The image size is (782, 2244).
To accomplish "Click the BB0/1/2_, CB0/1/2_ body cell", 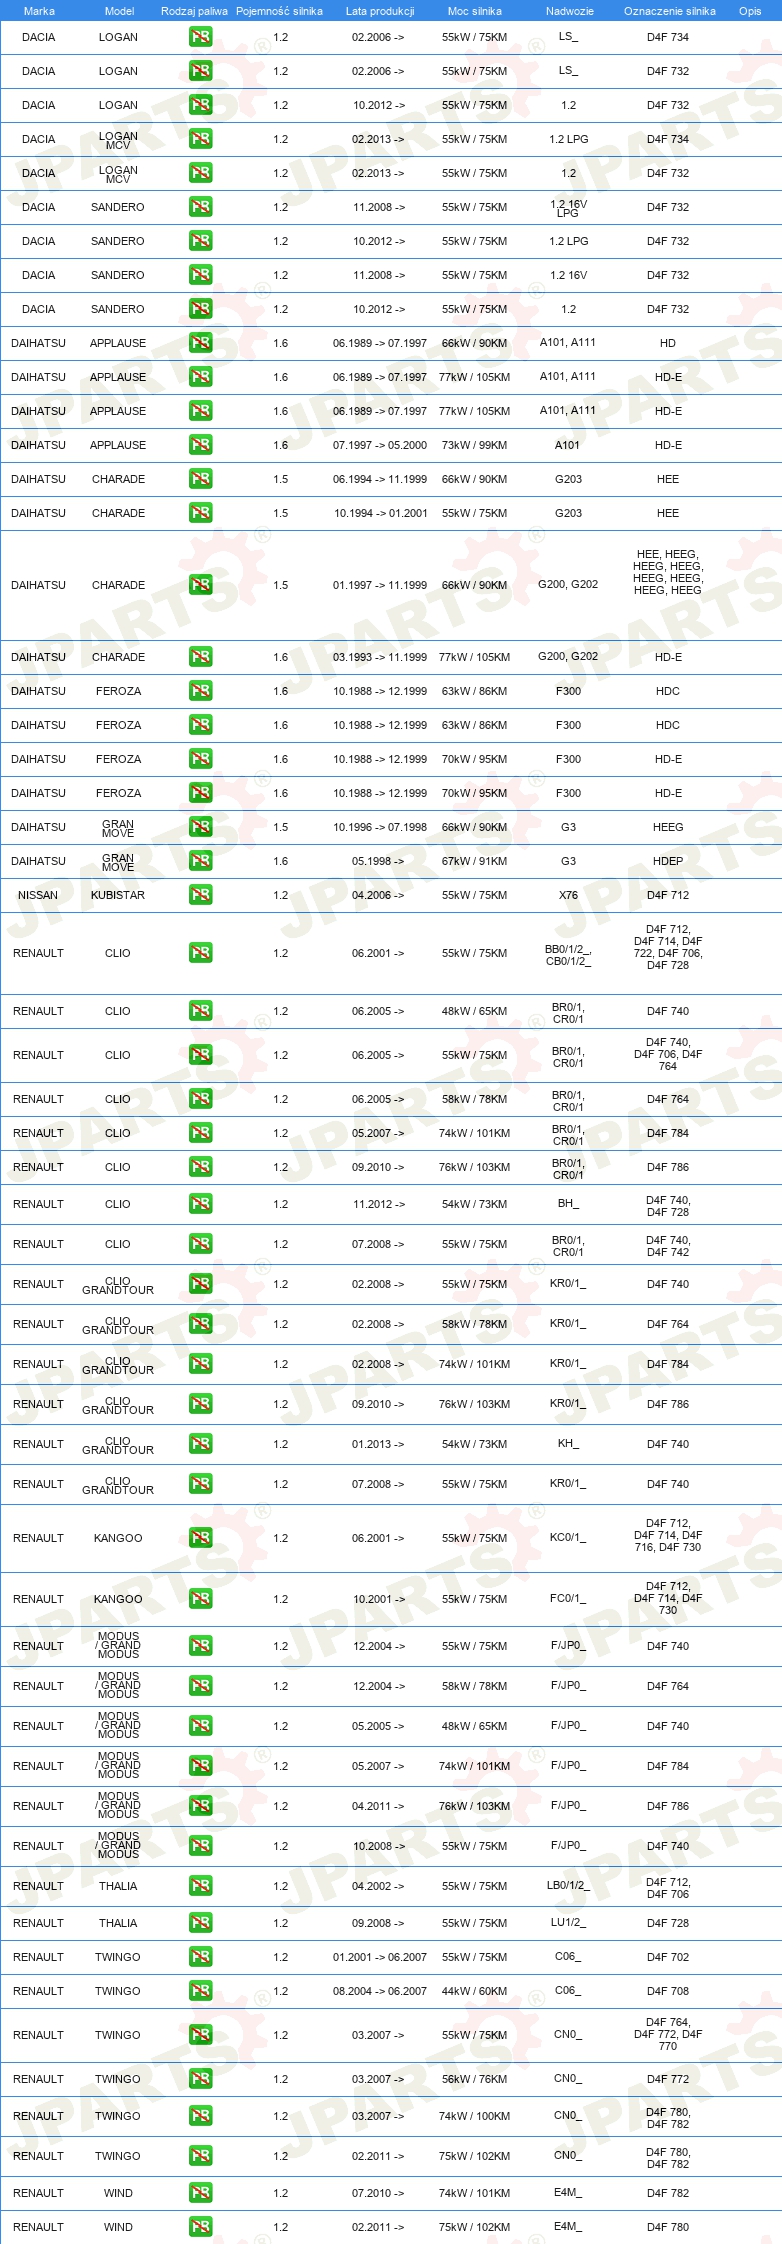I will tap(568, 955).
